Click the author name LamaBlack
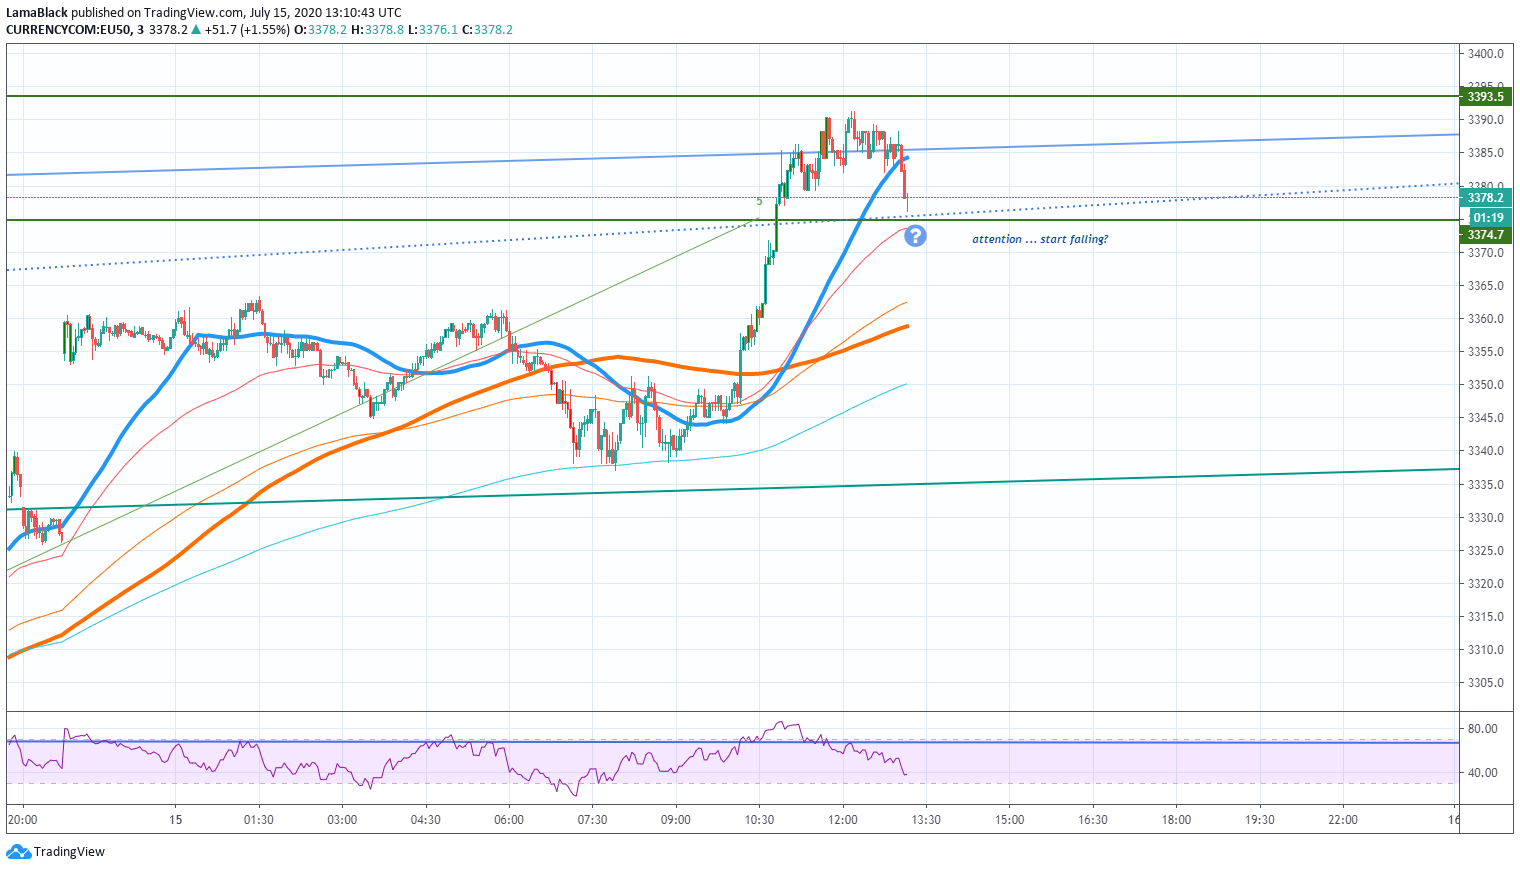The height and width of the screenshot is (870, 1520). 37,13
